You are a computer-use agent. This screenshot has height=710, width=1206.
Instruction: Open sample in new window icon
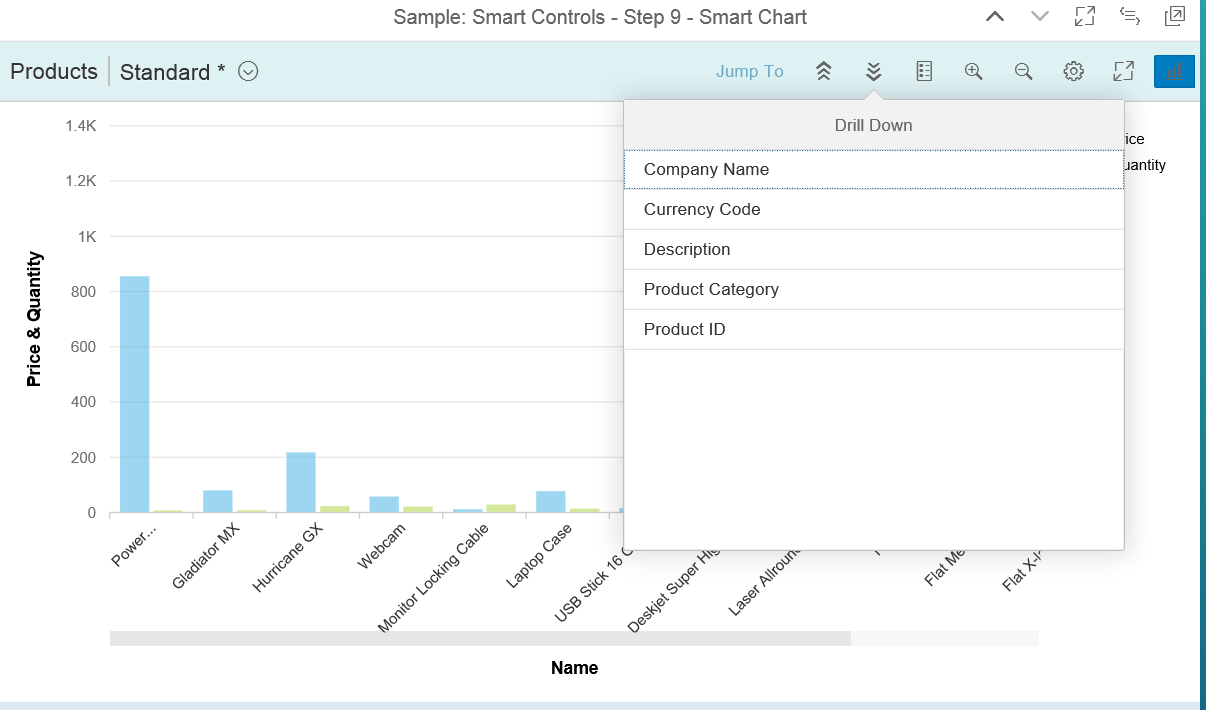(x=1175, y=16)
